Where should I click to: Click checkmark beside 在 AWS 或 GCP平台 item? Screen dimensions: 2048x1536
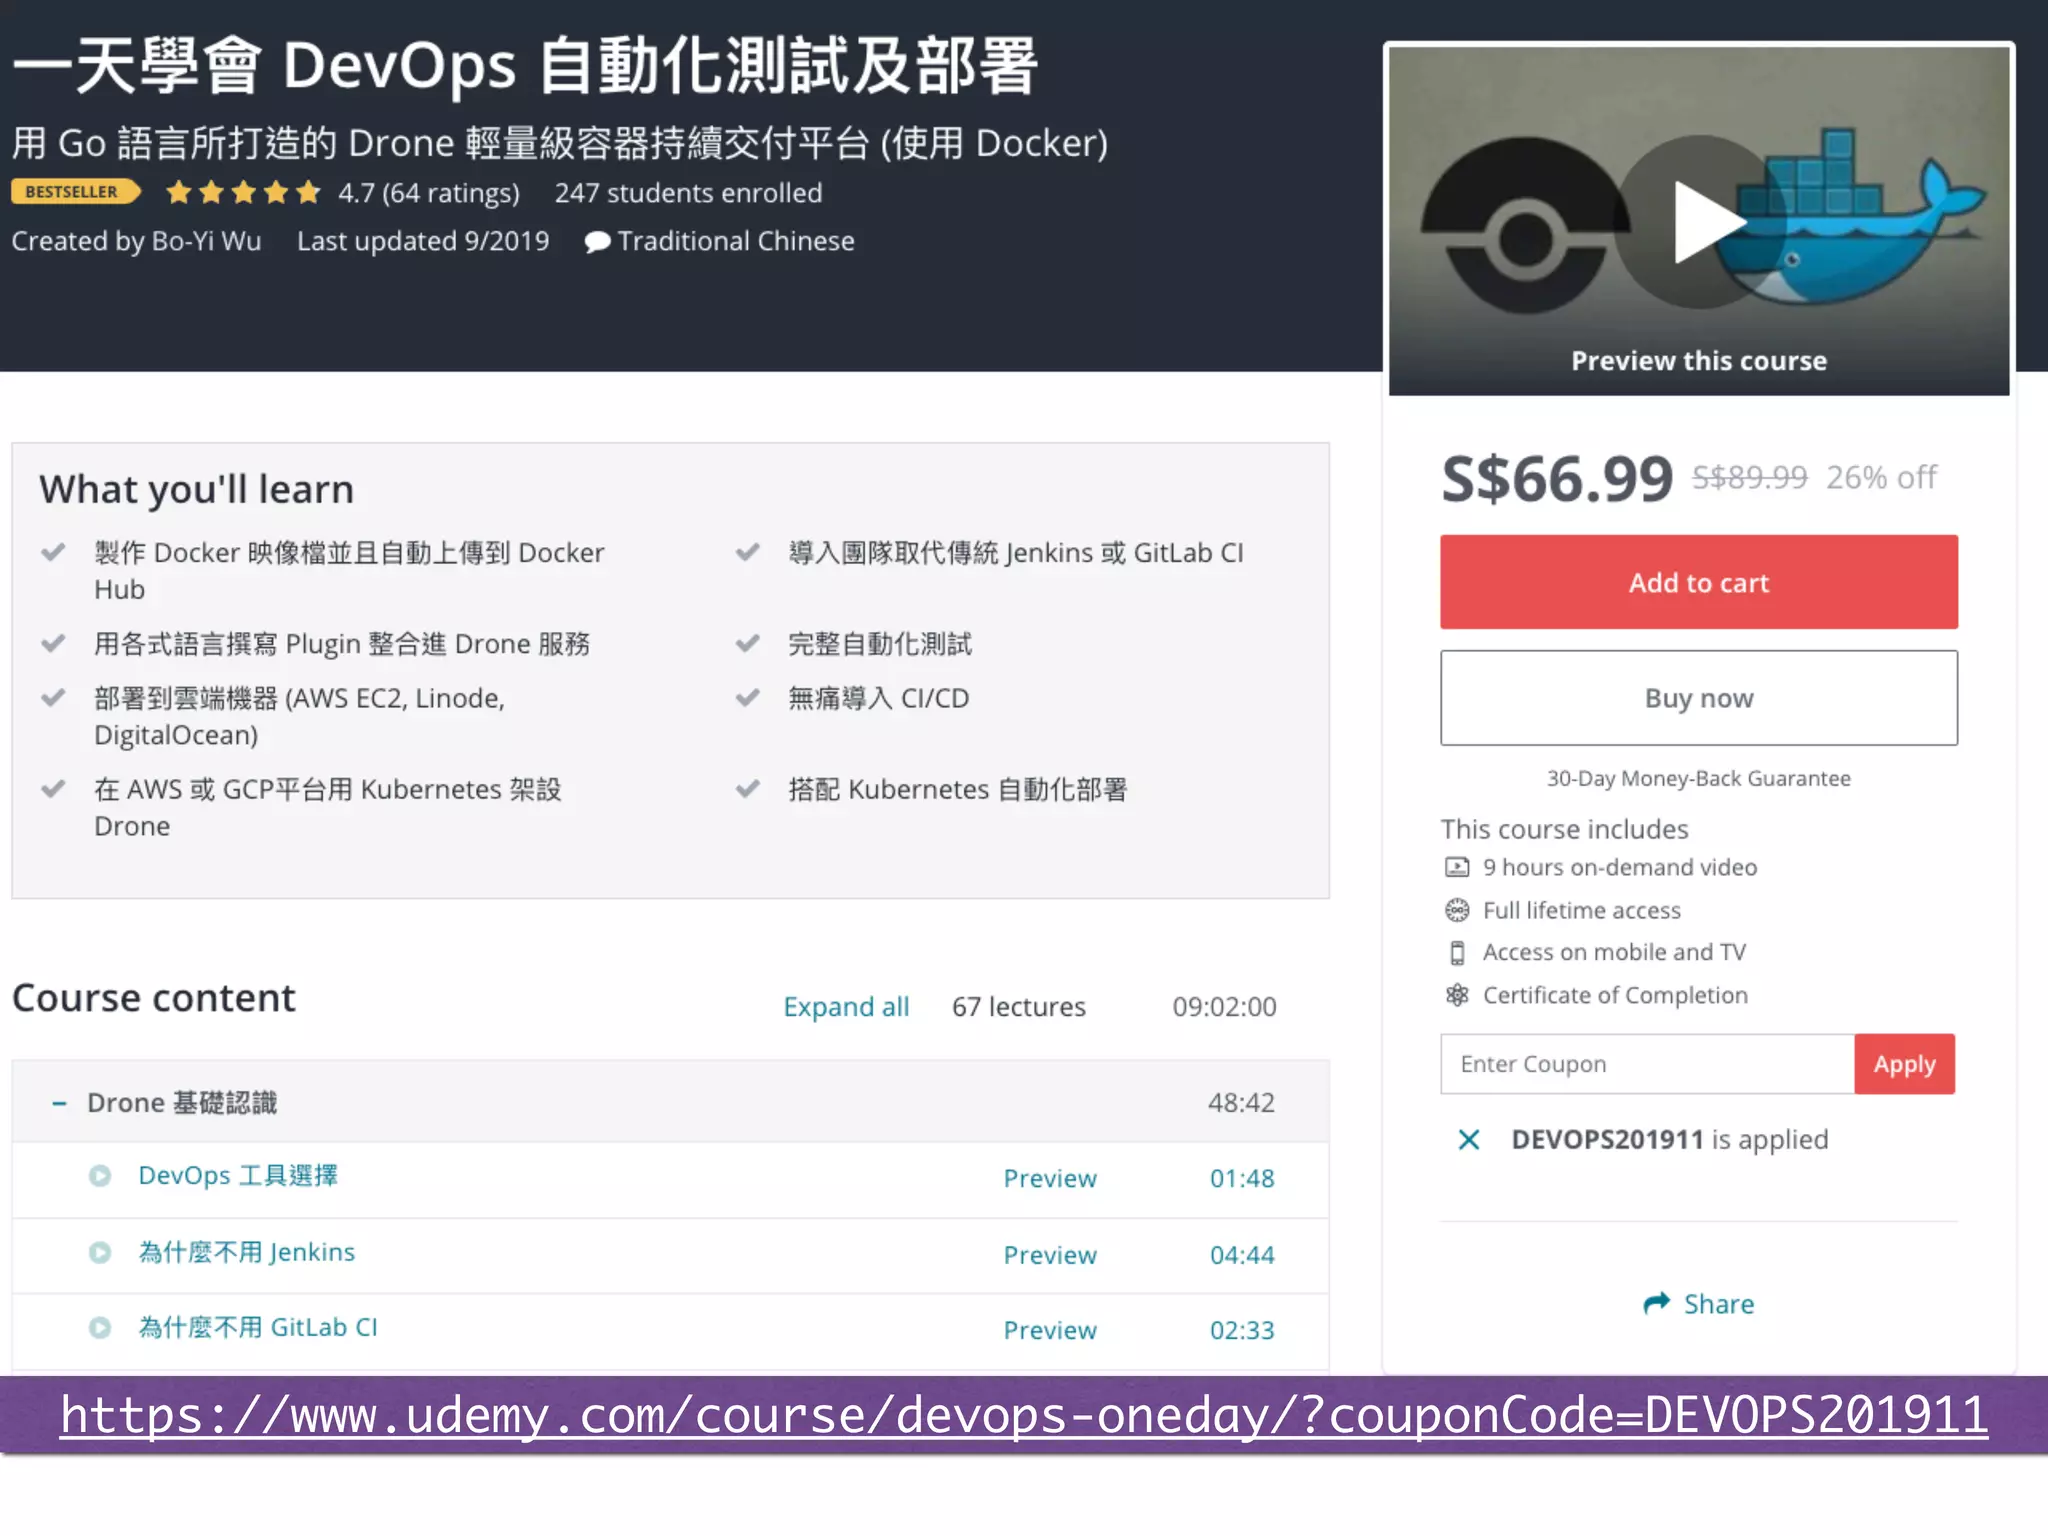coord(53,789)
